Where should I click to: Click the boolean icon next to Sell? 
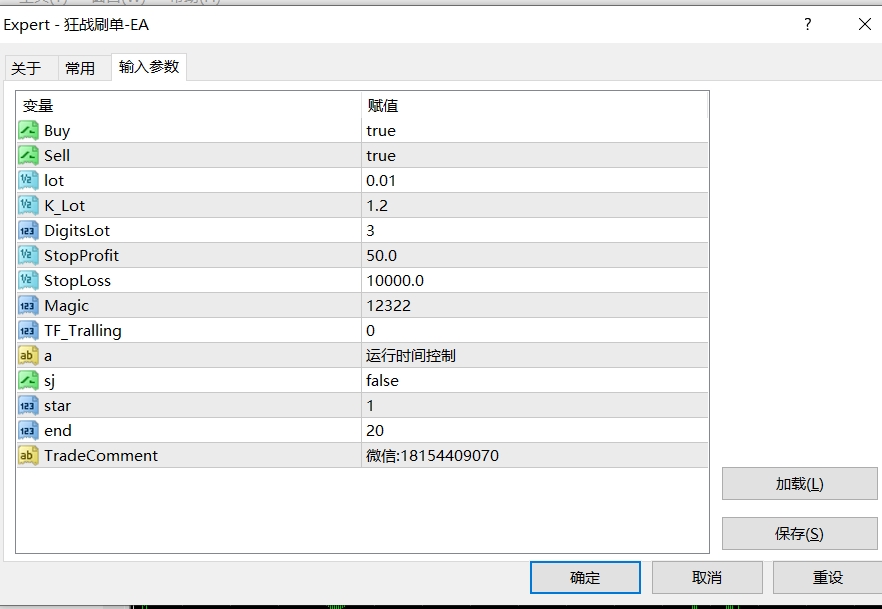[28, 155]
